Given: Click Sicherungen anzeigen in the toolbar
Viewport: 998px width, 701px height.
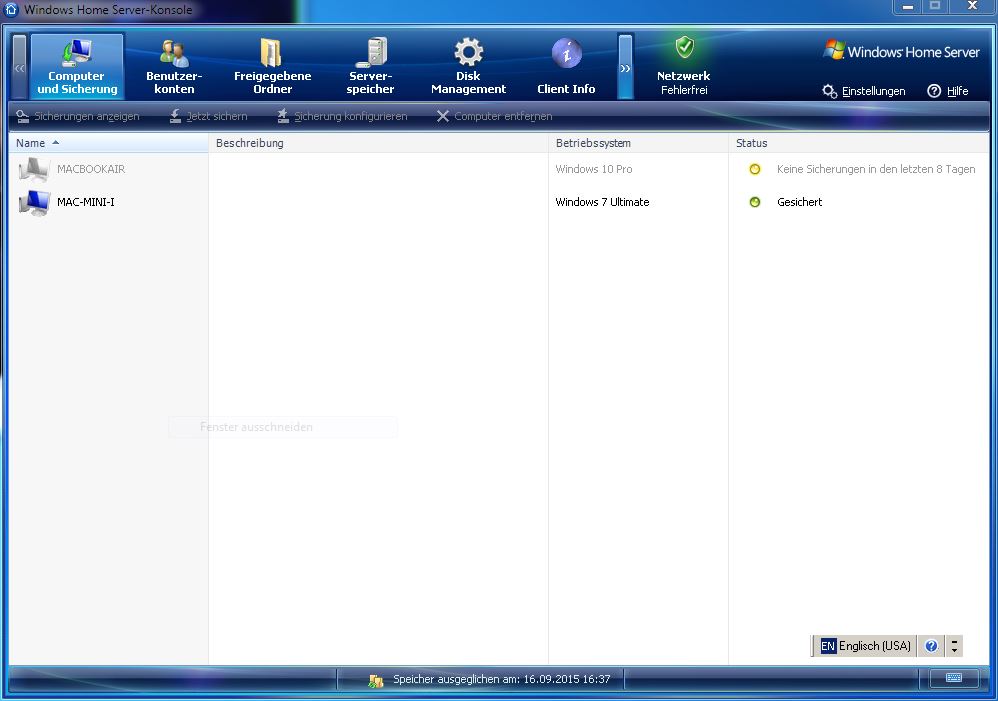Looking at the screenshot, I should 78,116.
